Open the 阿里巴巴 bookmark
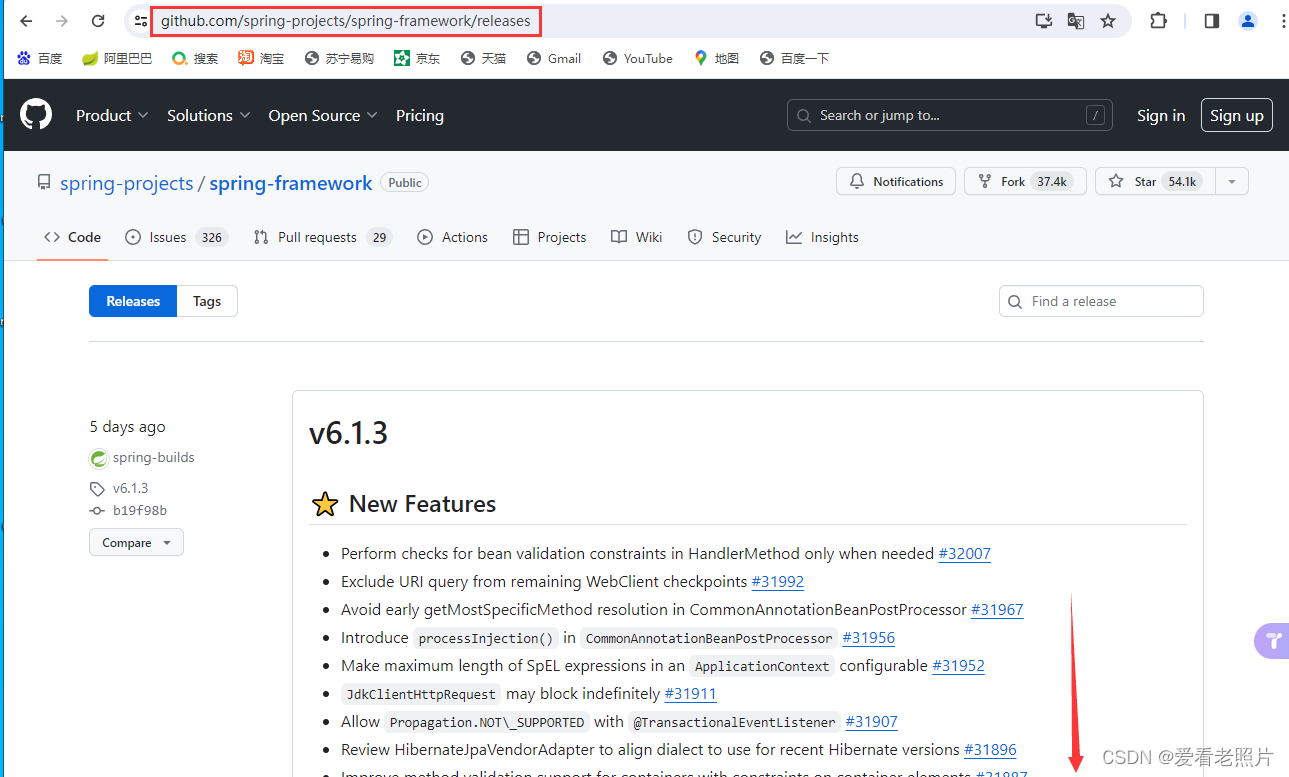Image resolution: width=1289 pixels, height=777 pixels. tap(117, 59)
